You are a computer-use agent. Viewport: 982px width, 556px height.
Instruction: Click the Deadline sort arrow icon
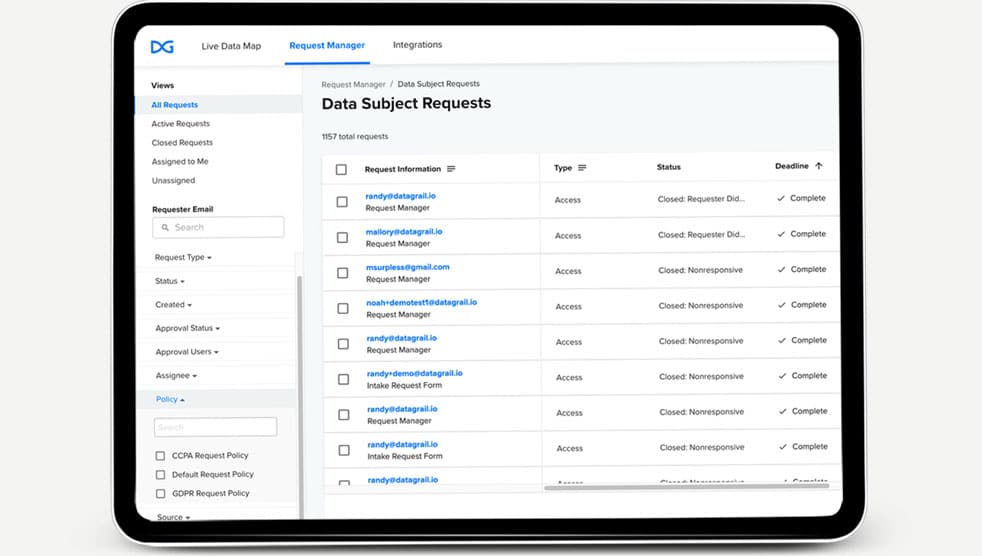pos(819,166)
